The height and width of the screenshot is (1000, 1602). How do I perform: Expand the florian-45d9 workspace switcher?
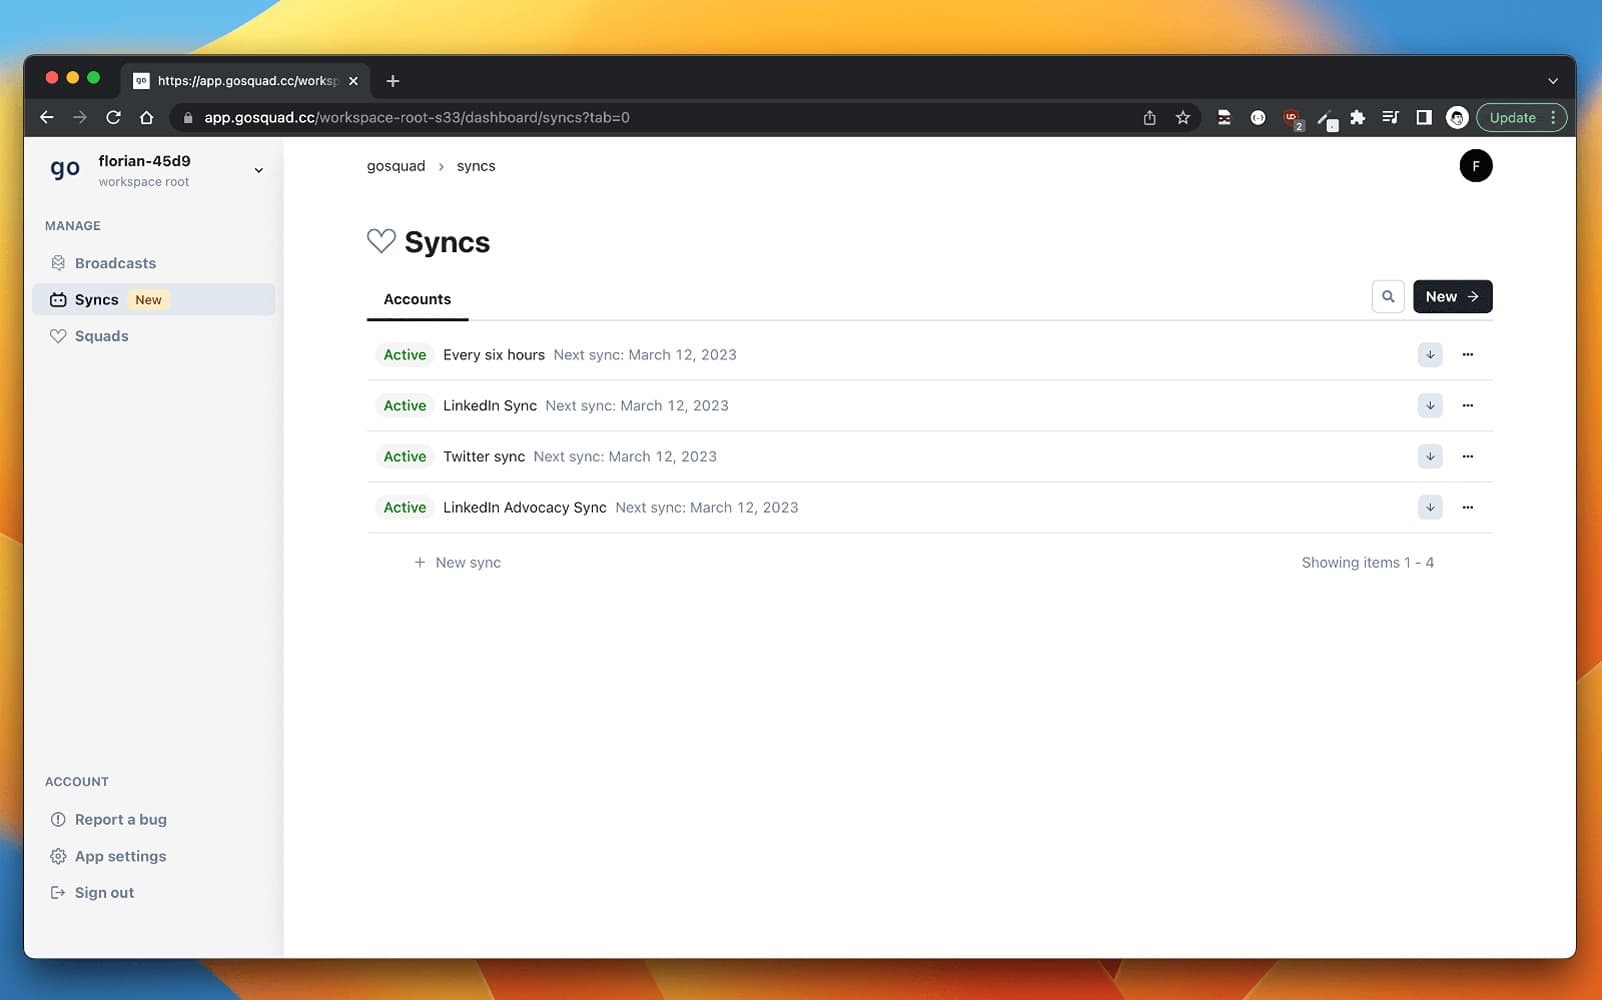pyautogui.click(x=258, y=170)
